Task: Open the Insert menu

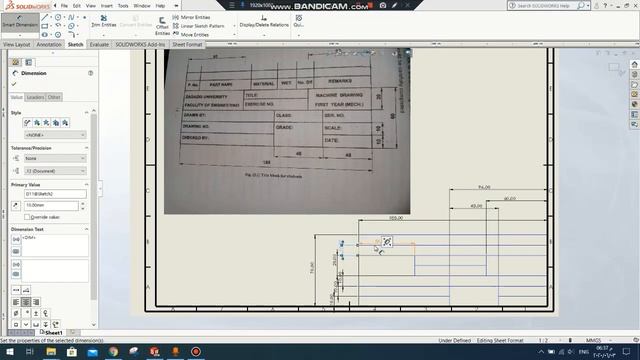Action: [x=107, y=6]
